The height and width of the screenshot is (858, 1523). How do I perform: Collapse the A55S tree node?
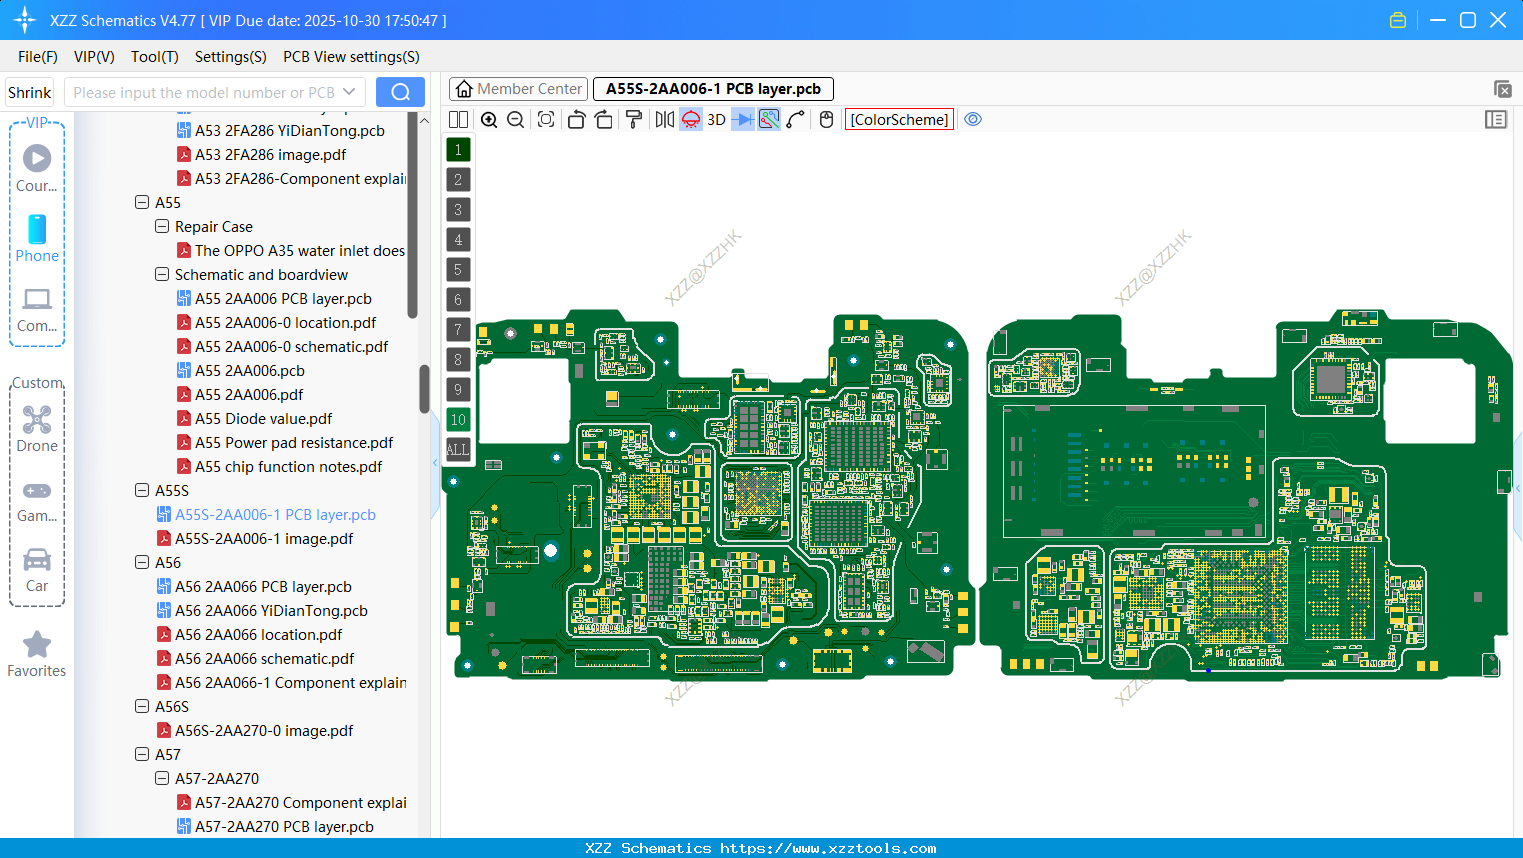pyautogui.click(x=142, y=490)
